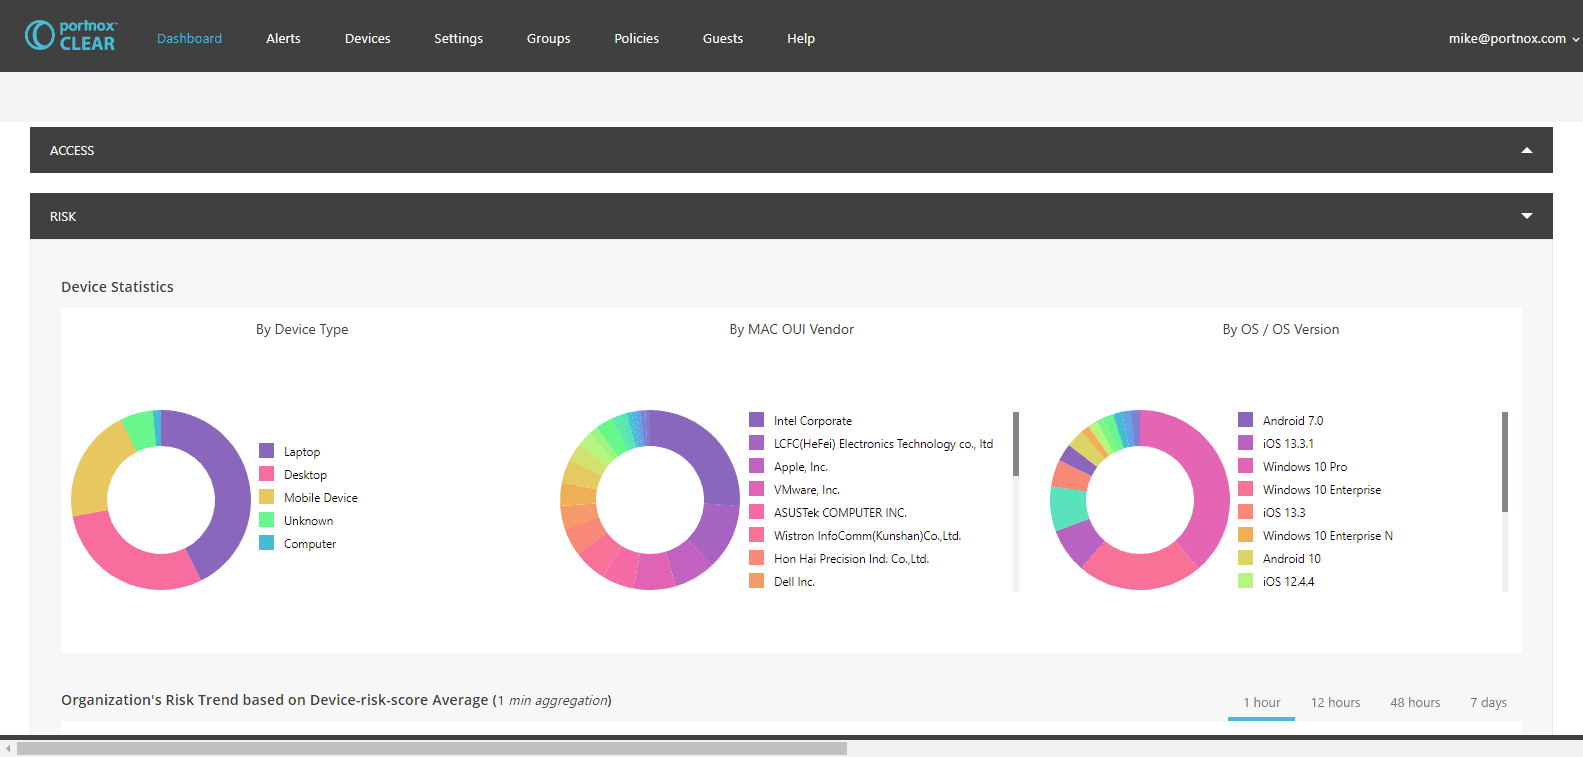Go to the Policies page
Viewport: 1583px width, 757px height.
(636, 39)
